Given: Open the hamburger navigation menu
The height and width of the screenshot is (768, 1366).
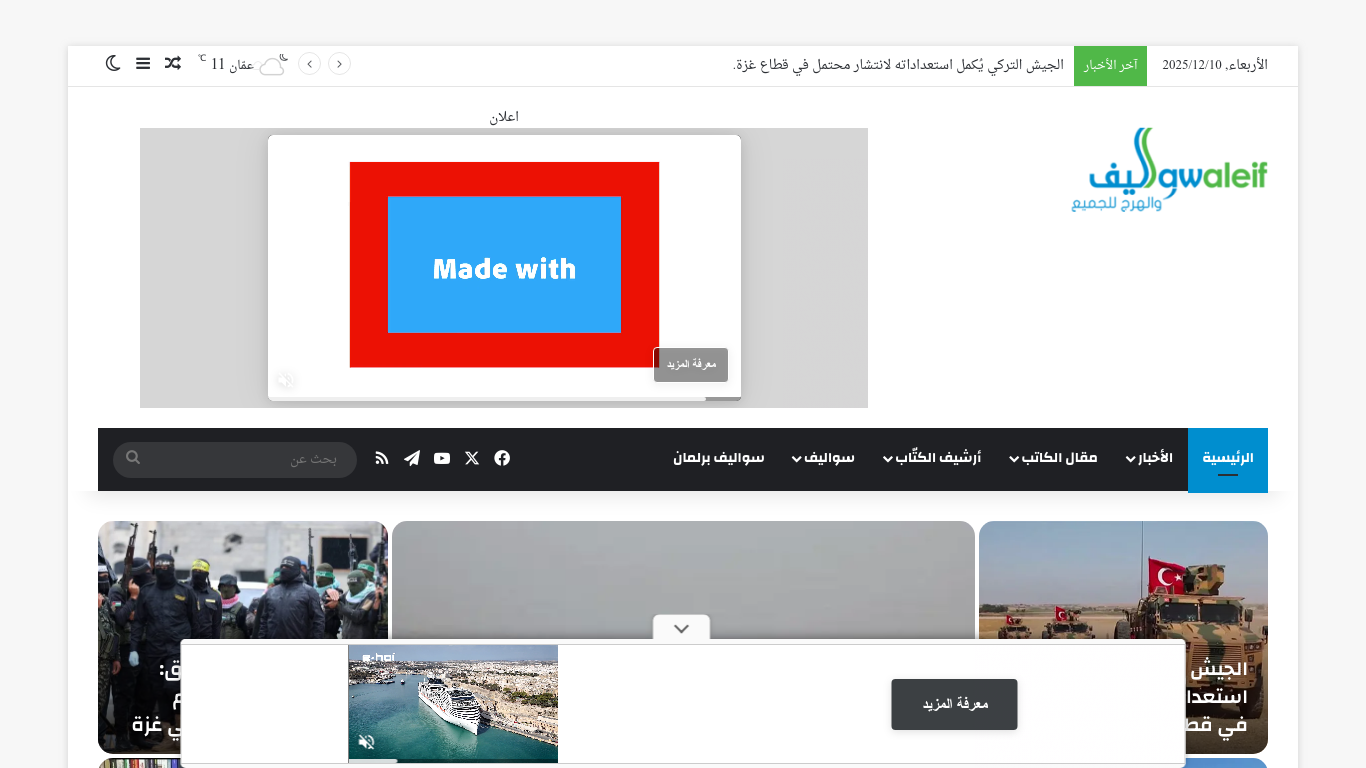Looking at the screenshot, I should click(143, 63).
